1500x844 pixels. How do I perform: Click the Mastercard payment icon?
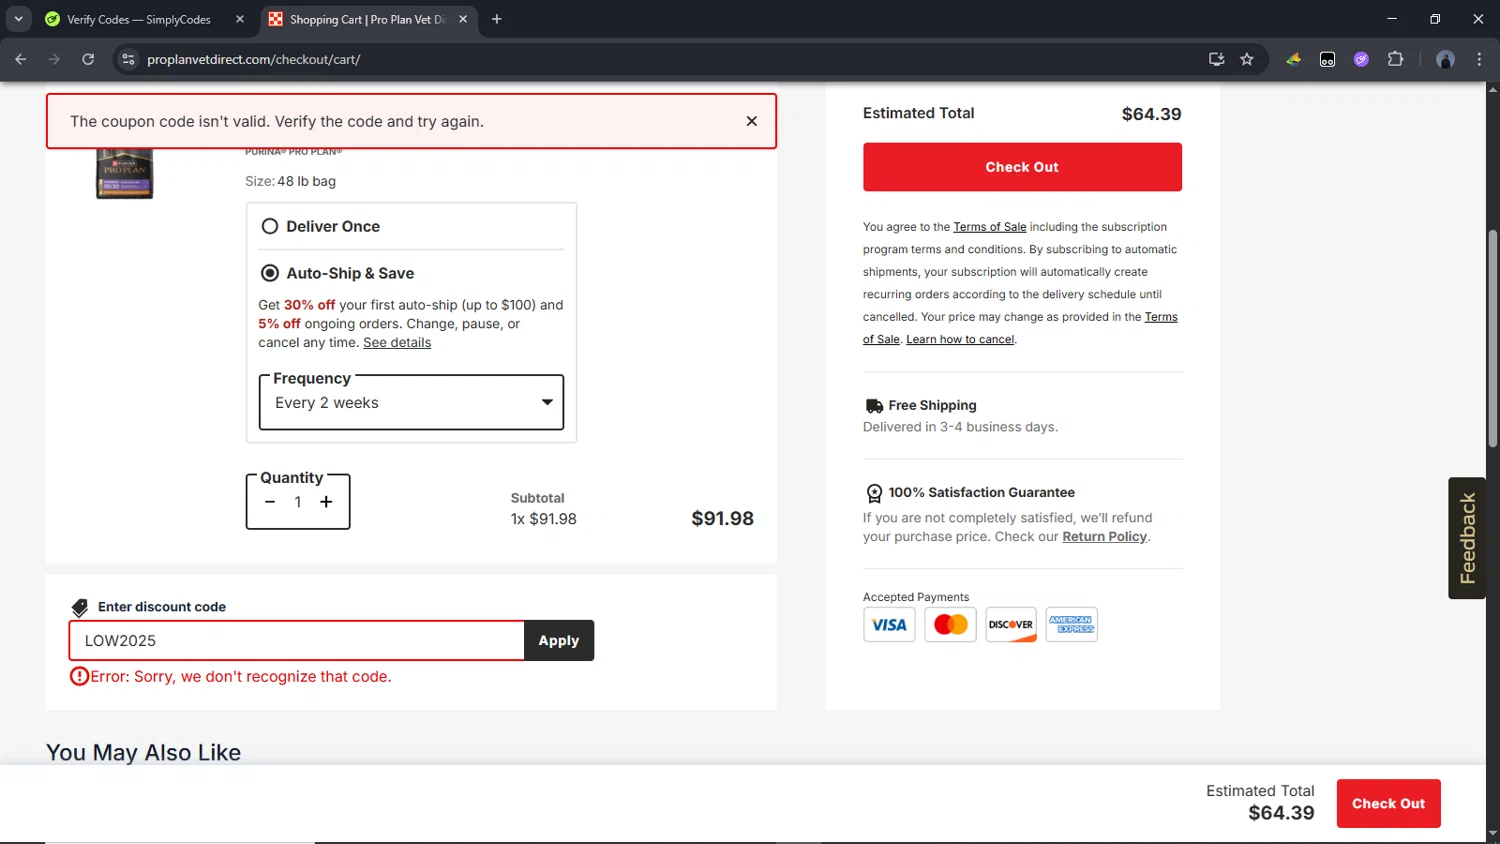[950, 625]
